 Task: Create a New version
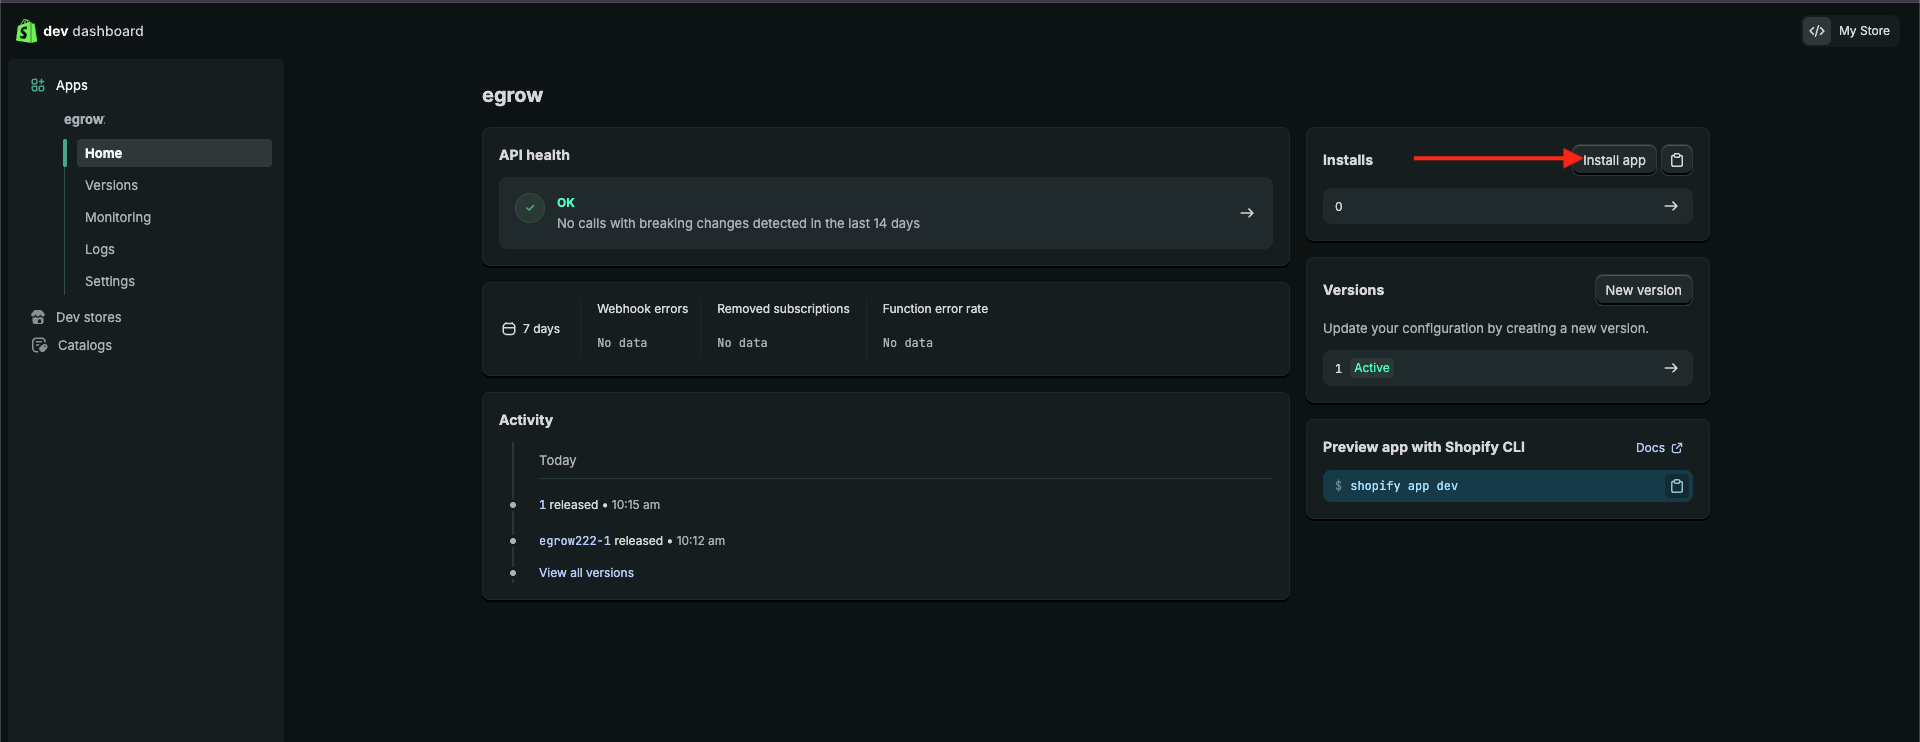1642,290
